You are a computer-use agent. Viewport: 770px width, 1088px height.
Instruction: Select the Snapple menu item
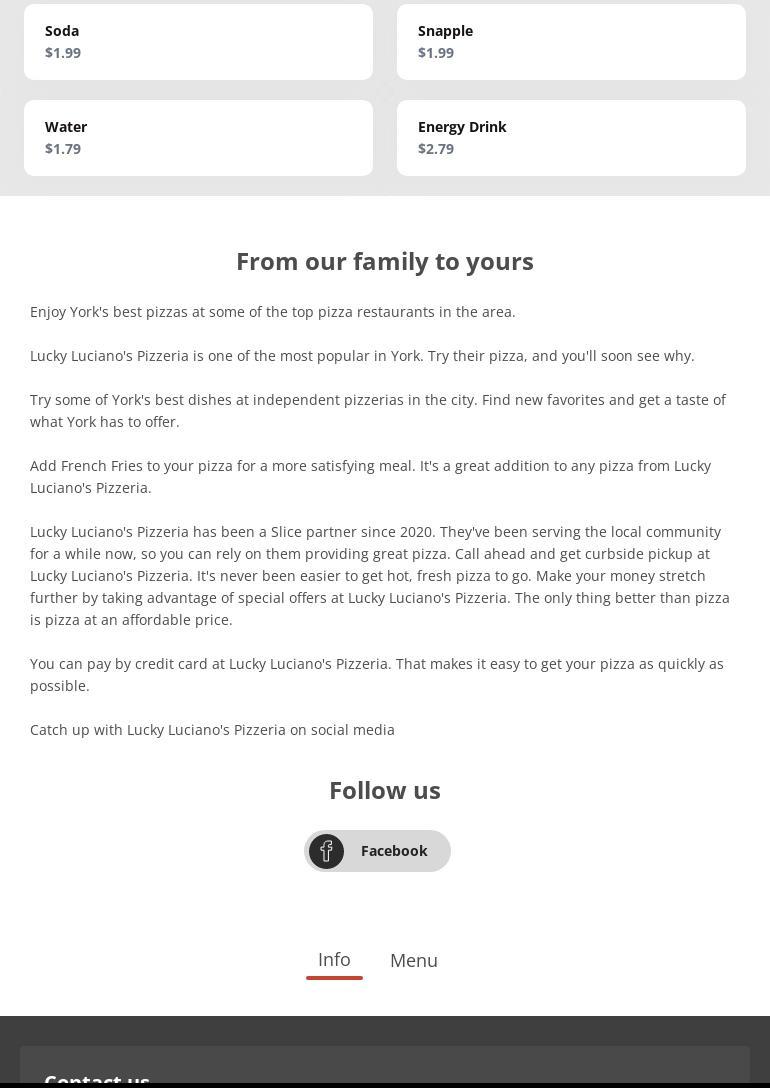point(571,42)
